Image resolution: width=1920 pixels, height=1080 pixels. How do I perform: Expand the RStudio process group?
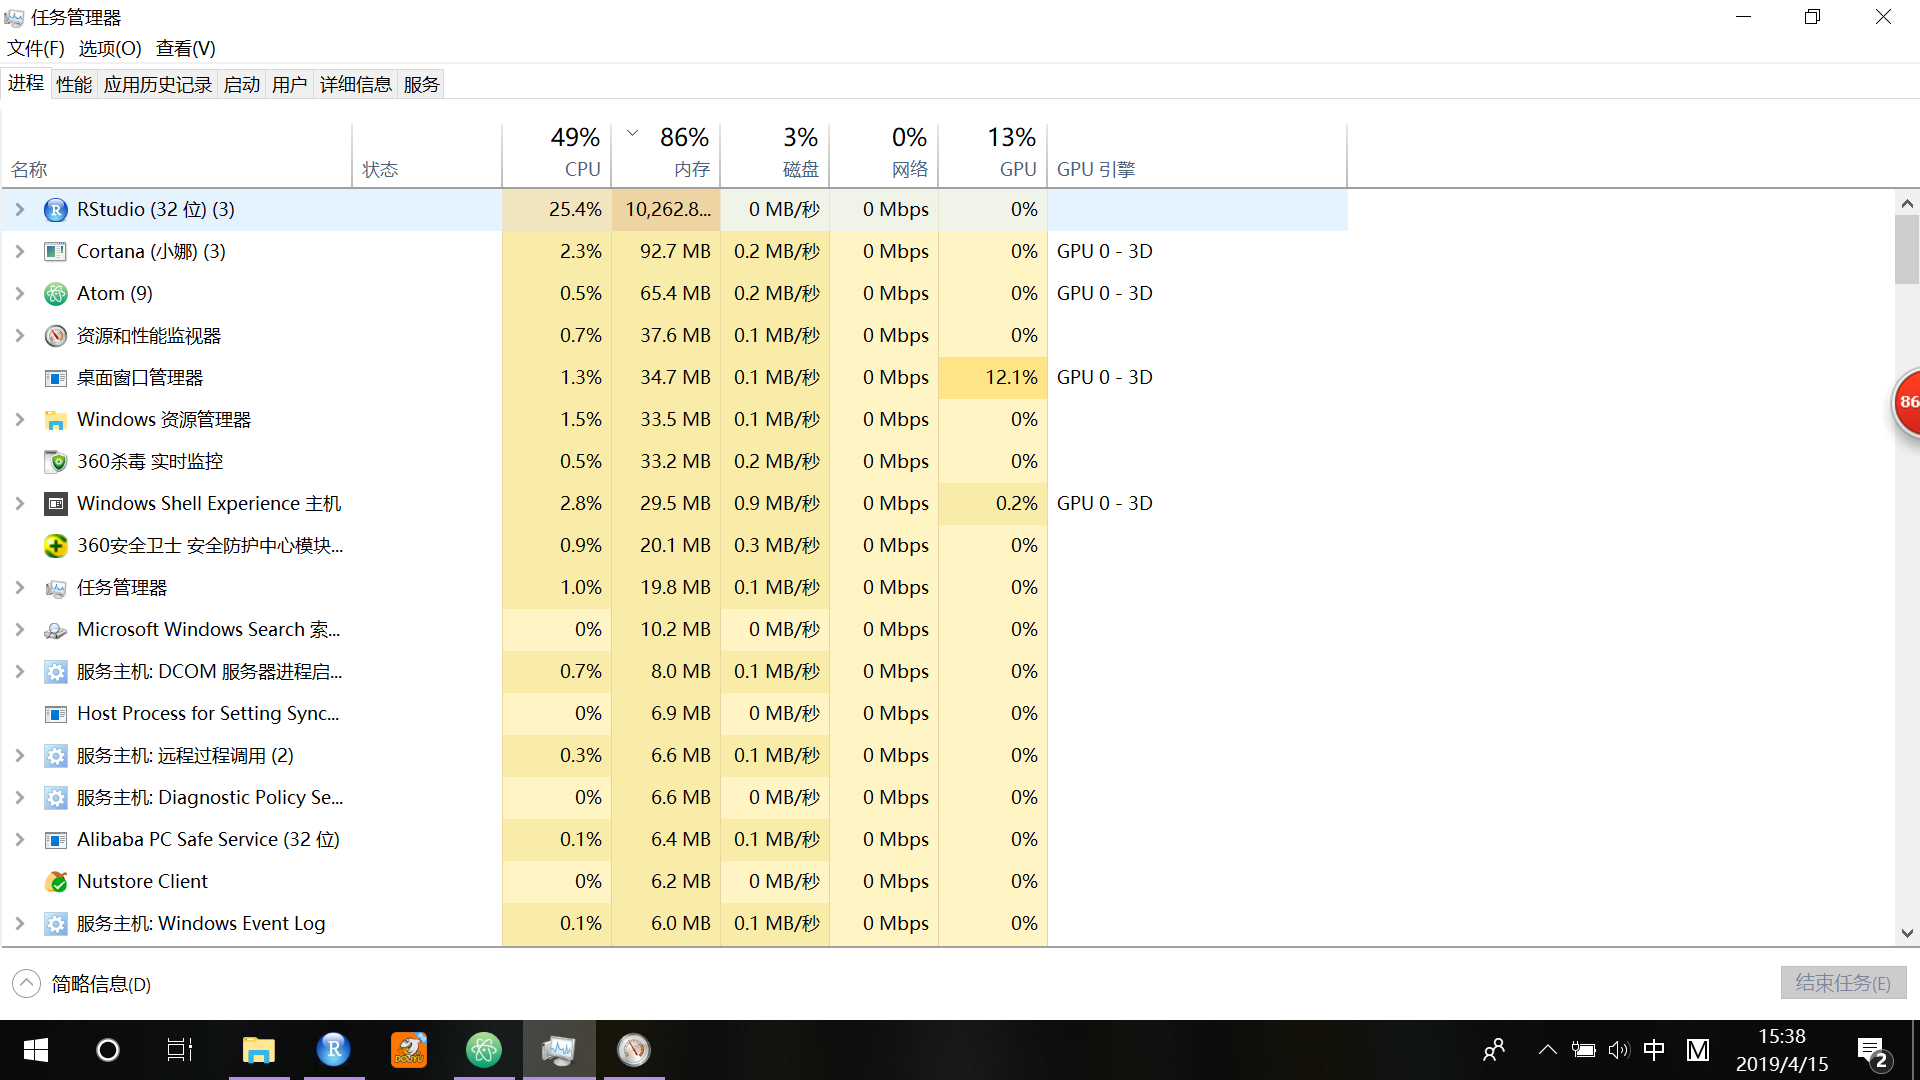click(20, 210)
